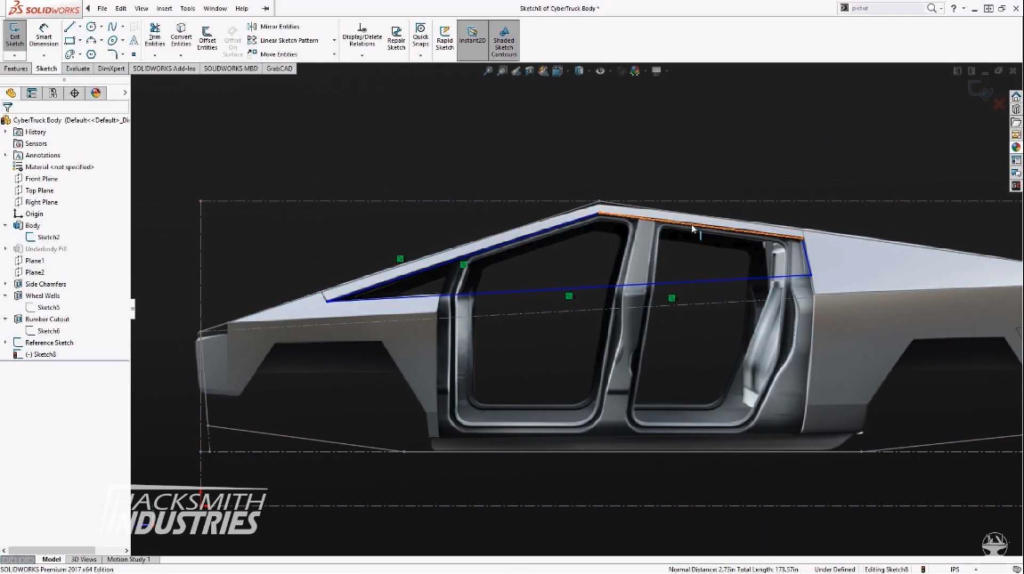Open the Tools menu
This screenshot has width=1024, height=574.
pyautogui.click(x=187, y=8)
